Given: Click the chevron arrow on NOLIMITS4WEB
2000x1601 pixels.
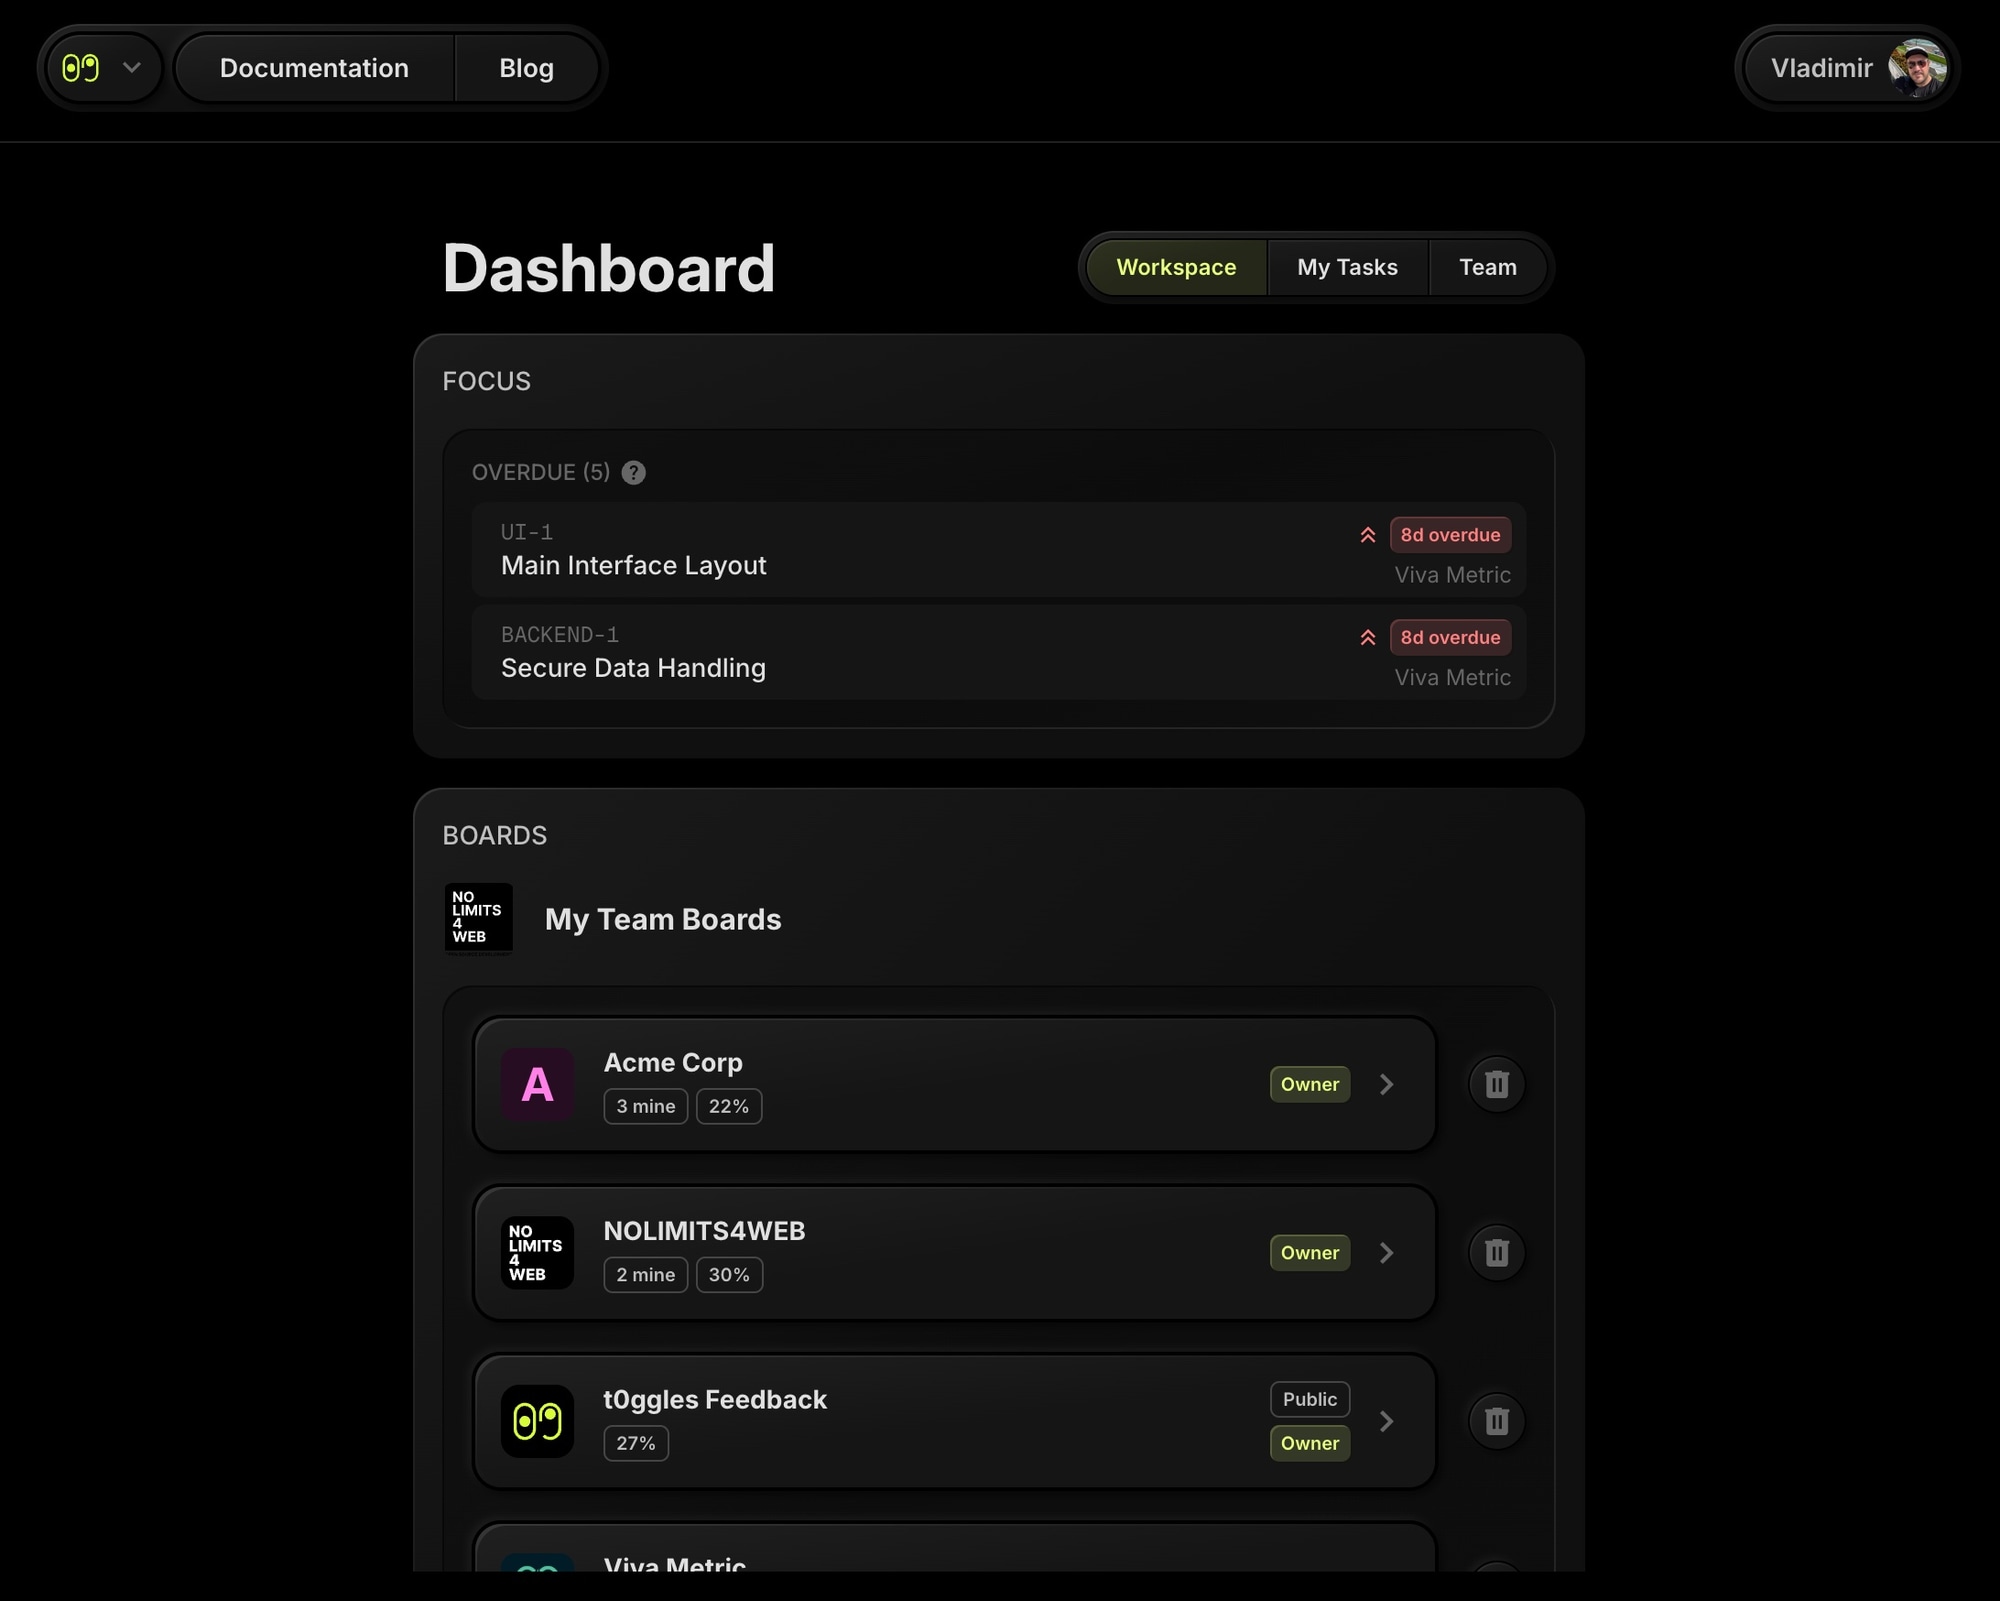Looking at the screenshot, I should (x=1386, y=1253).
